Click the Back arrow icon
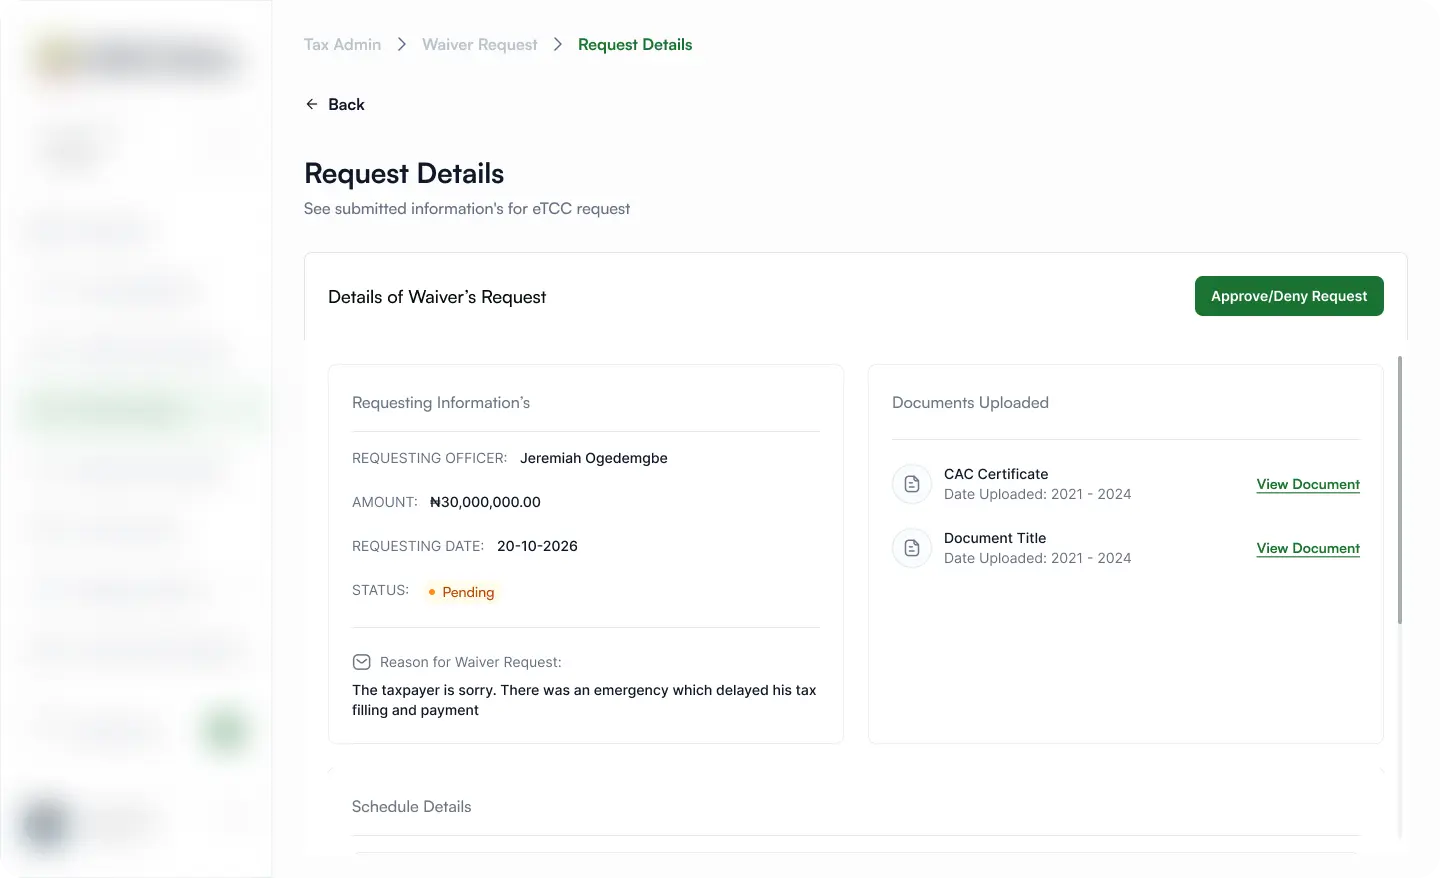This screenshot has height=878, width=1440. click(x=312, y=104)
